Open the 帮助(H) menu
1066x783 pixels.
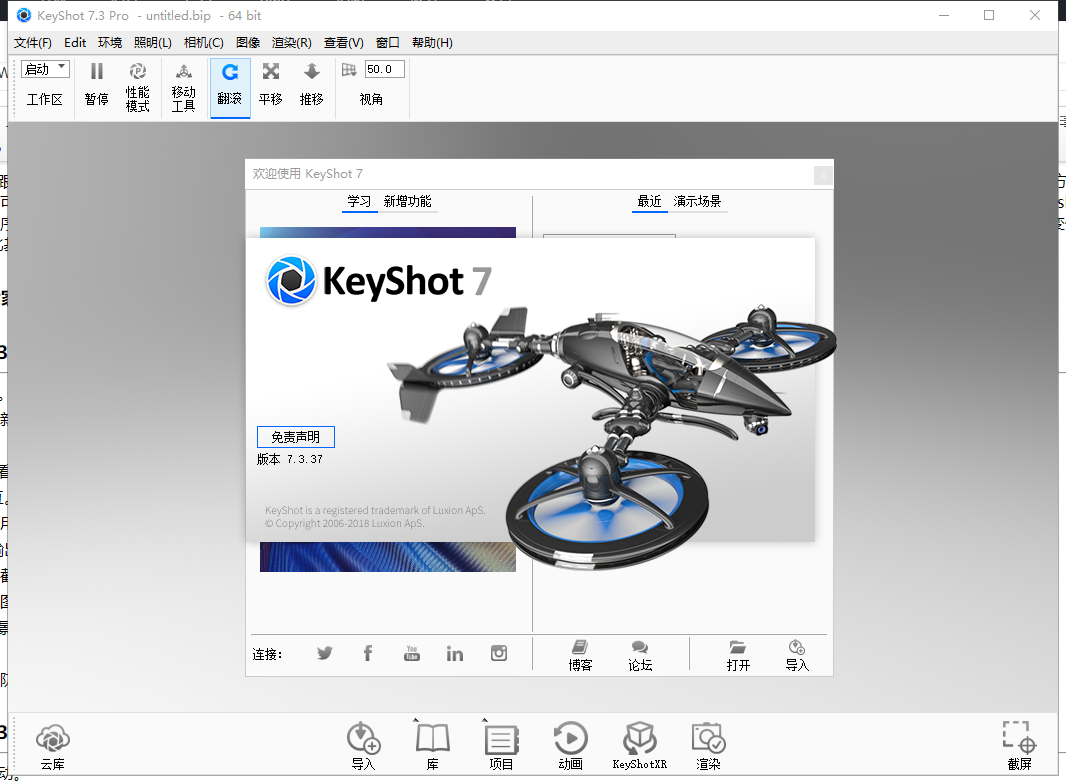point(432,43)
